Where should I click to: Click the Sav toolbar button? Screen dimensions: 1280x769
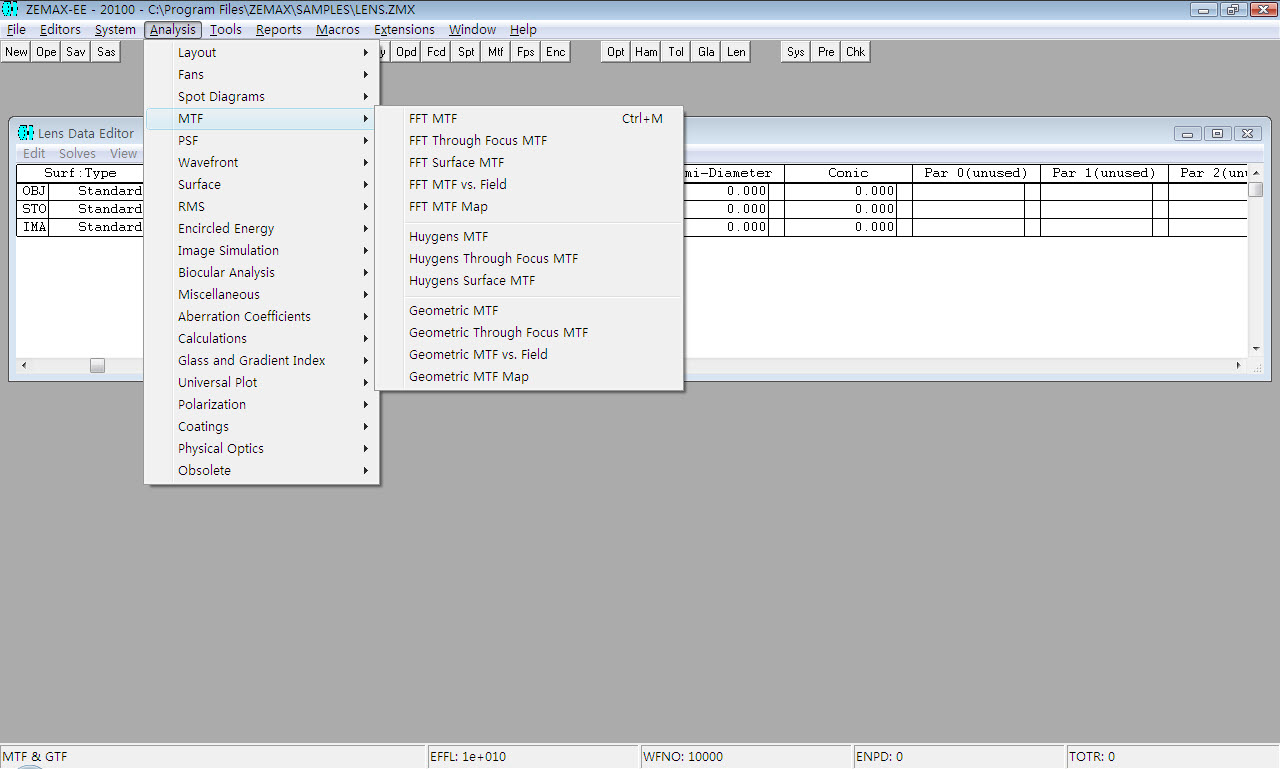77,52
